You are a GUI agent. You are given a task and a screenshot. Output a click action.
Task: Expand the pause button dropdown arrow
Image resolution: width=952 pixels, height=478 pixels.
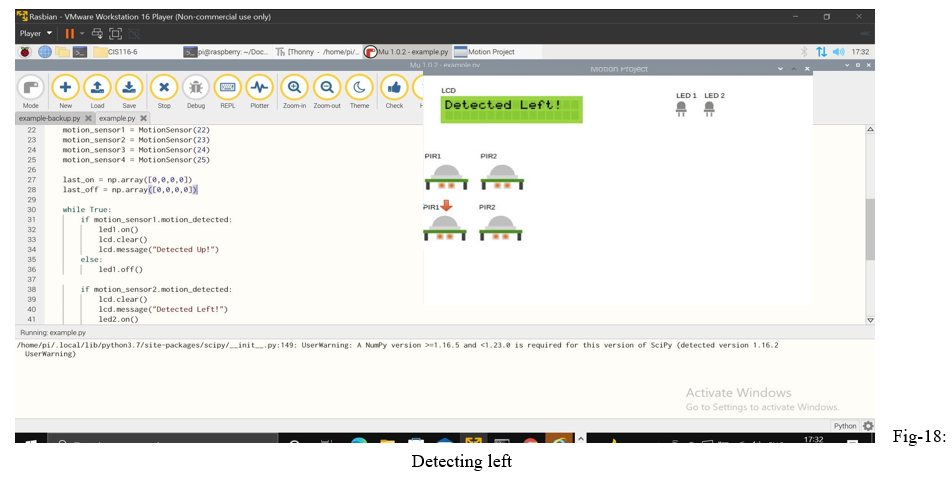(x=84, y=33)
